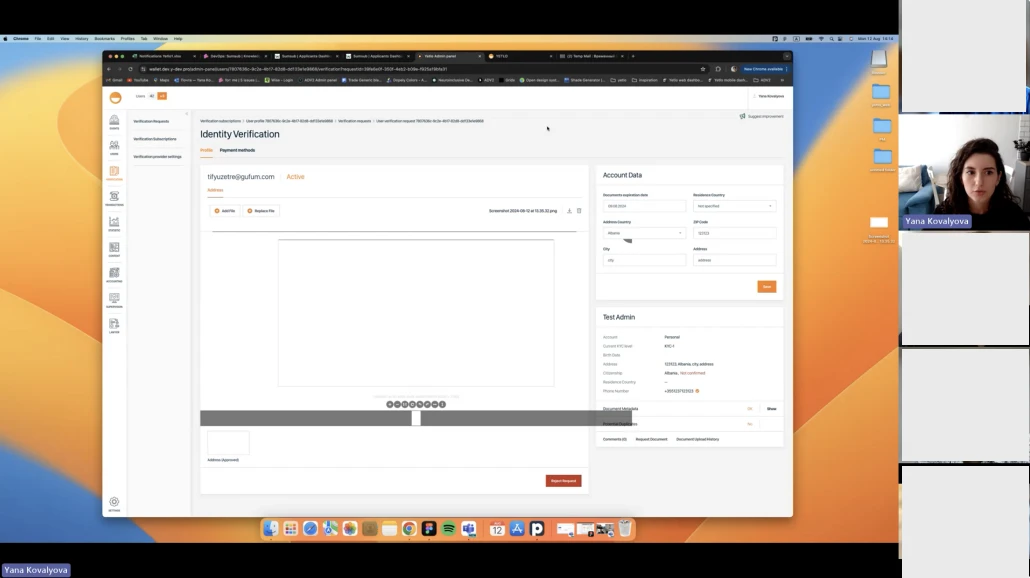Open Spotify from the Dock
The width and height of the screenshot is (1030, 578).
coord(449,529)
